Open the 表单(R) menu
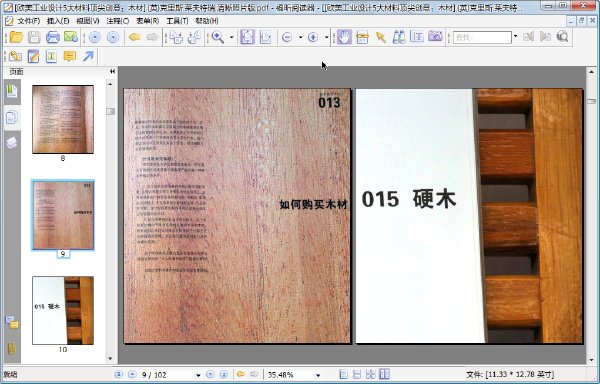The width and height of the screenshot is (600, 384). pyautogui.click(x=148, y=21)
